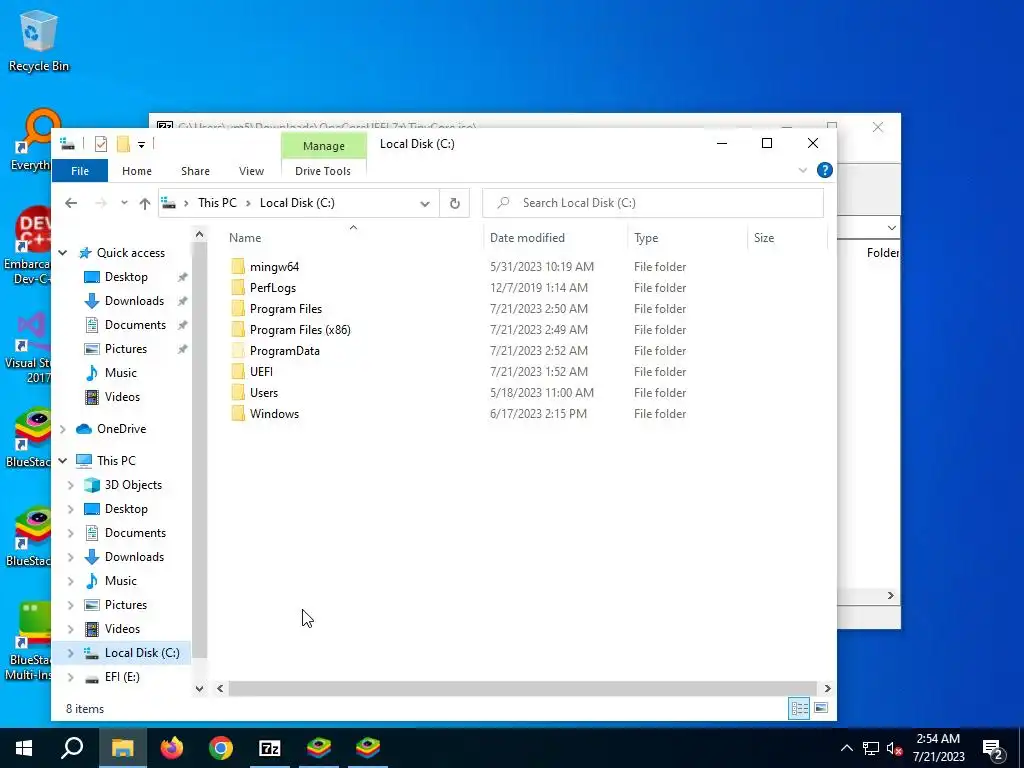Image resolution: width=1024 pixels, height=768 pixels.
Task: Select Downloads under Quick access
Action: tap(135, 301)
